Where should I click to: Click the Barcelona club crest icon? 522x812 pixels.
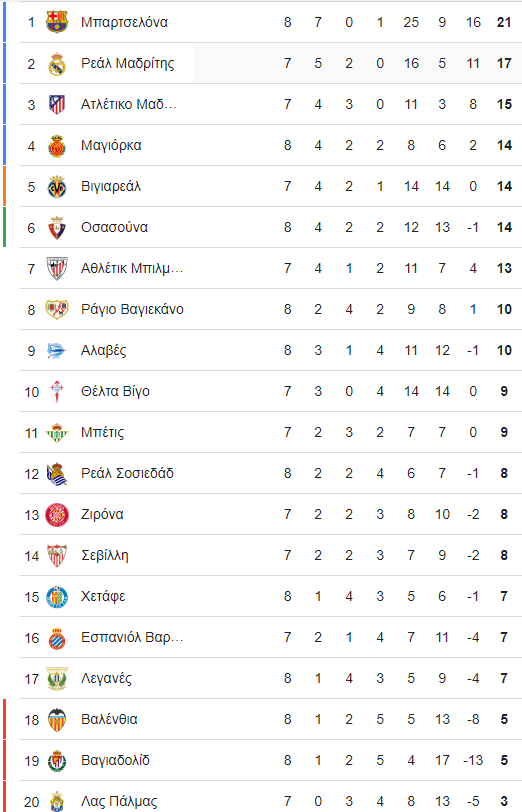57,22
